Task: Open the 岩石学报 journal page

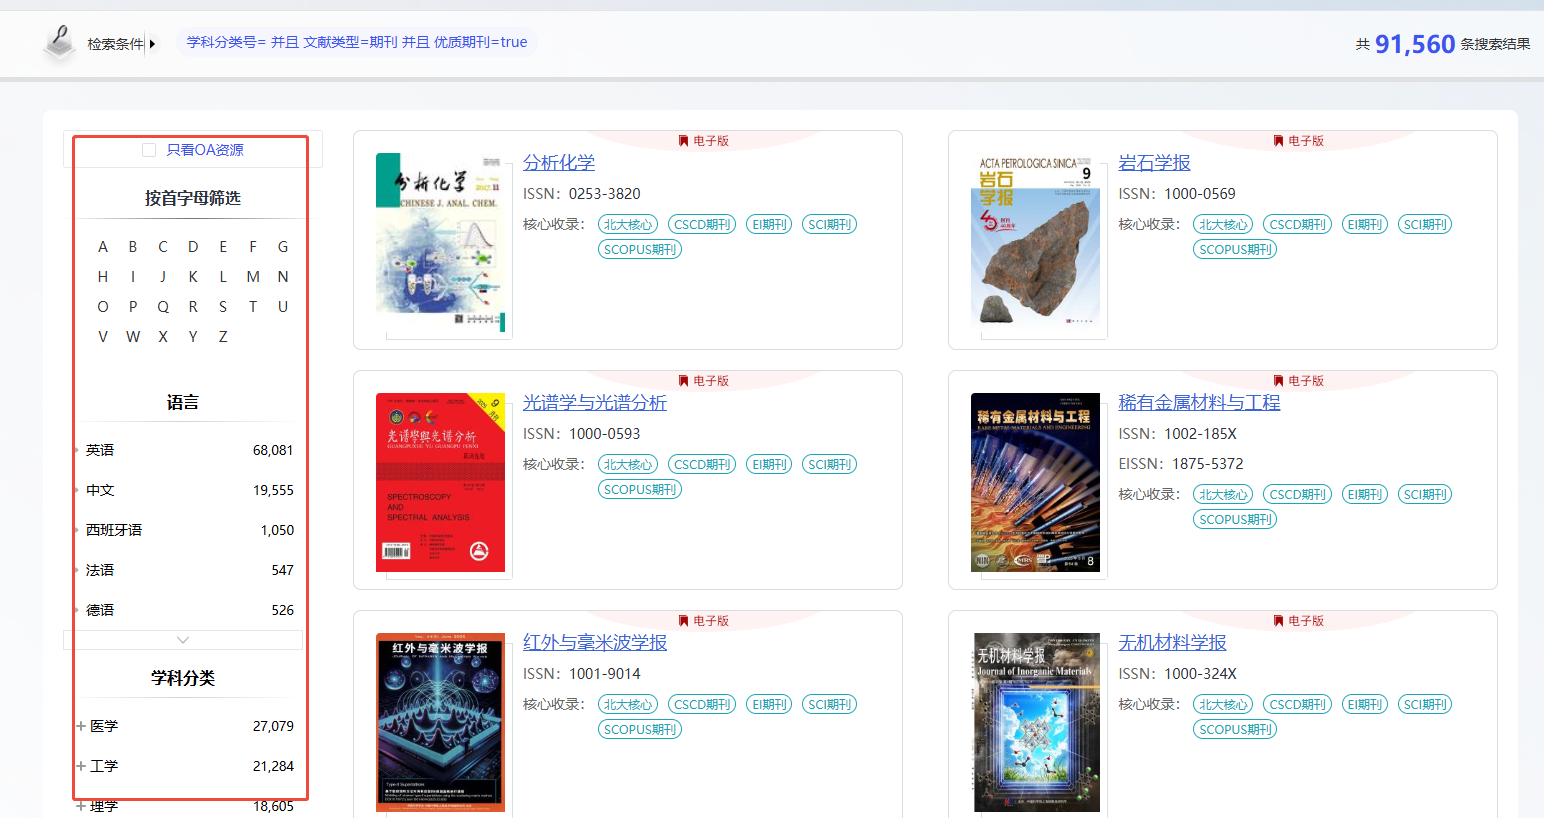Action: tap(1154, 162)
